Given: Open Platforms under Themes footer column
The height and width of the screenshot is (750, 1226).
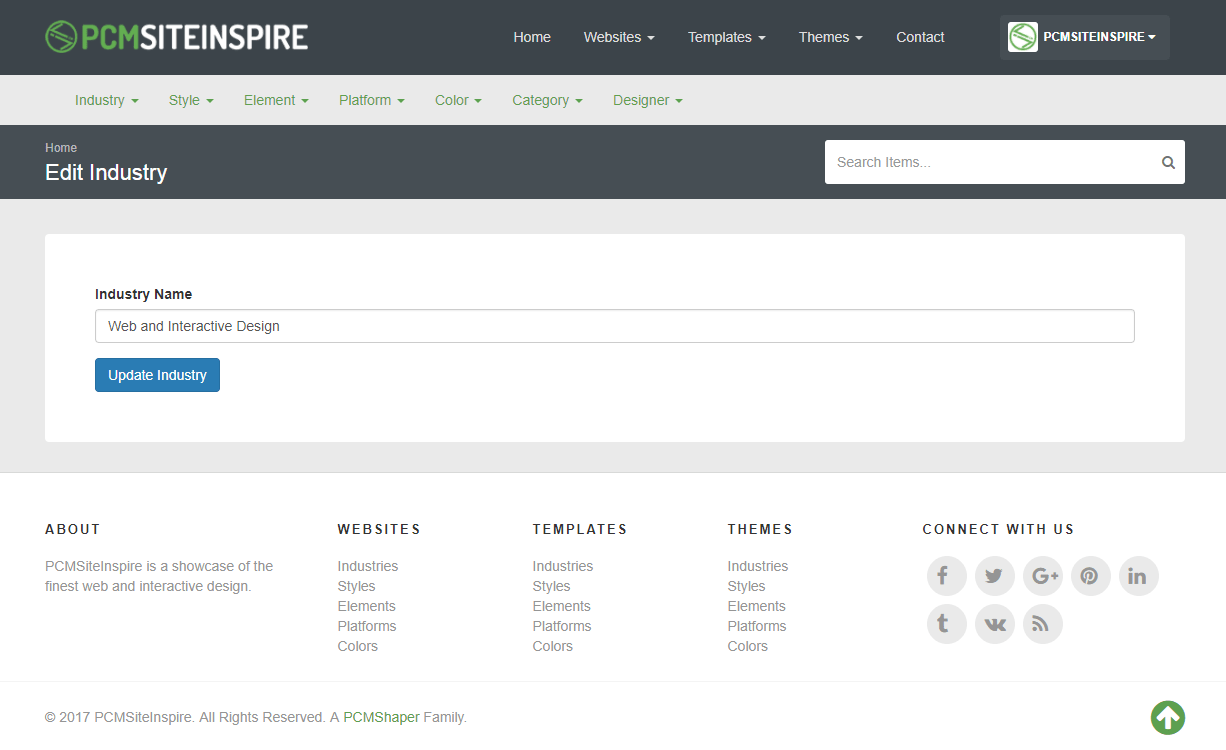Looking at the screenshot, I should click(757, 626).
